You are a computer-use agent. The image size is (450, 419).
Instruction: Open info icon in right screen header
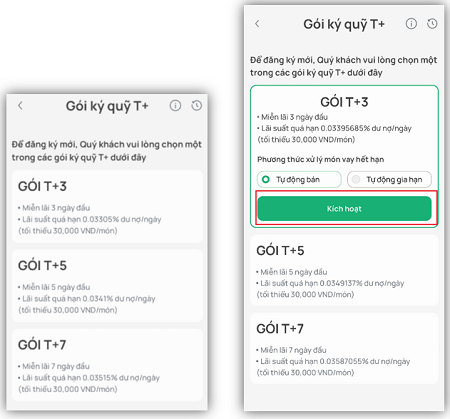point(411,24)
